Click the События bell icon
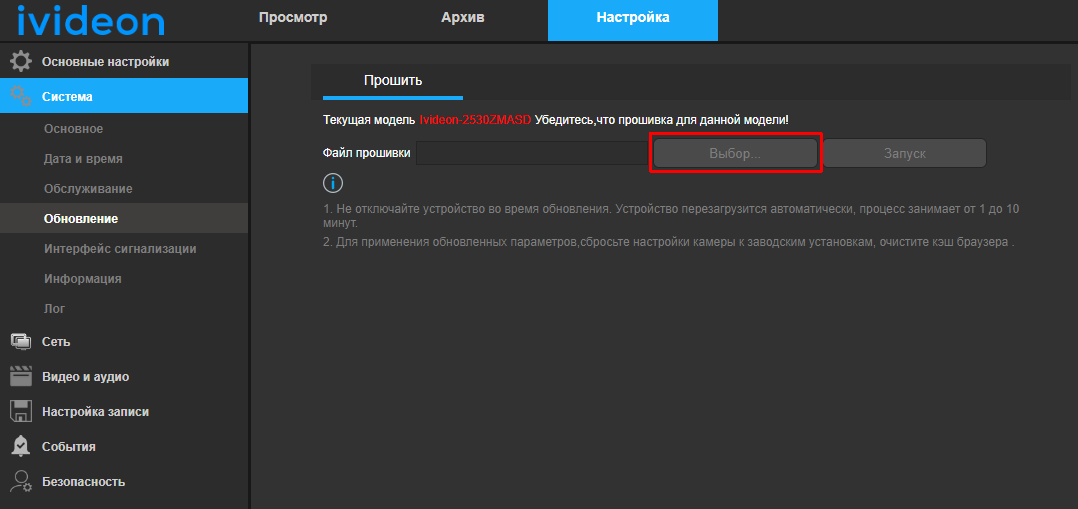Image resolution: width=1078 pixels, height=509 pixels. click(21, 446)
